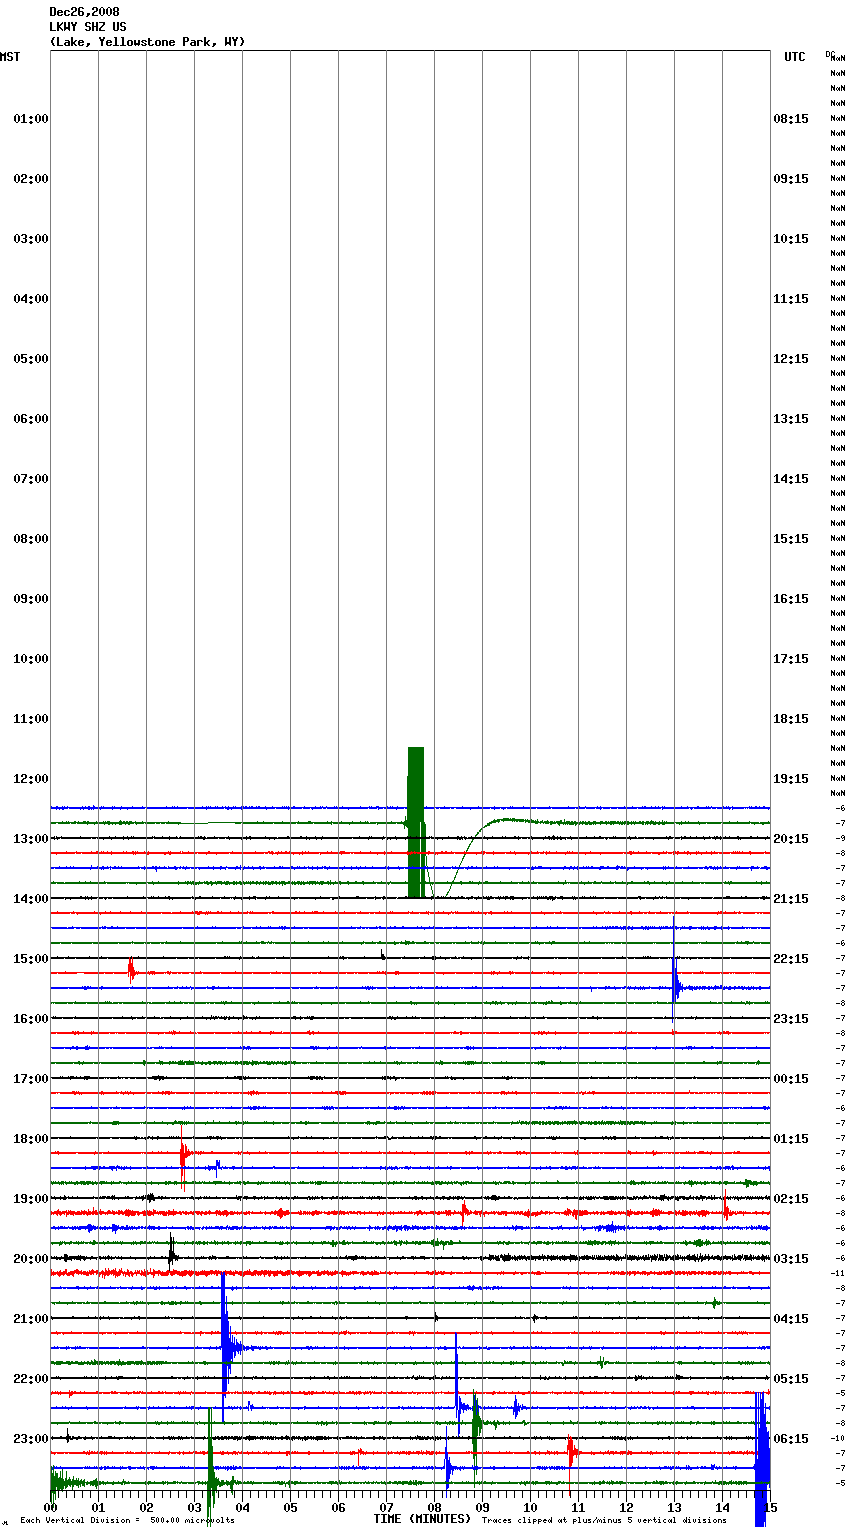Select the 10:00 MST time label
This screenshot has height=1534, width=850.
(31, 659)
